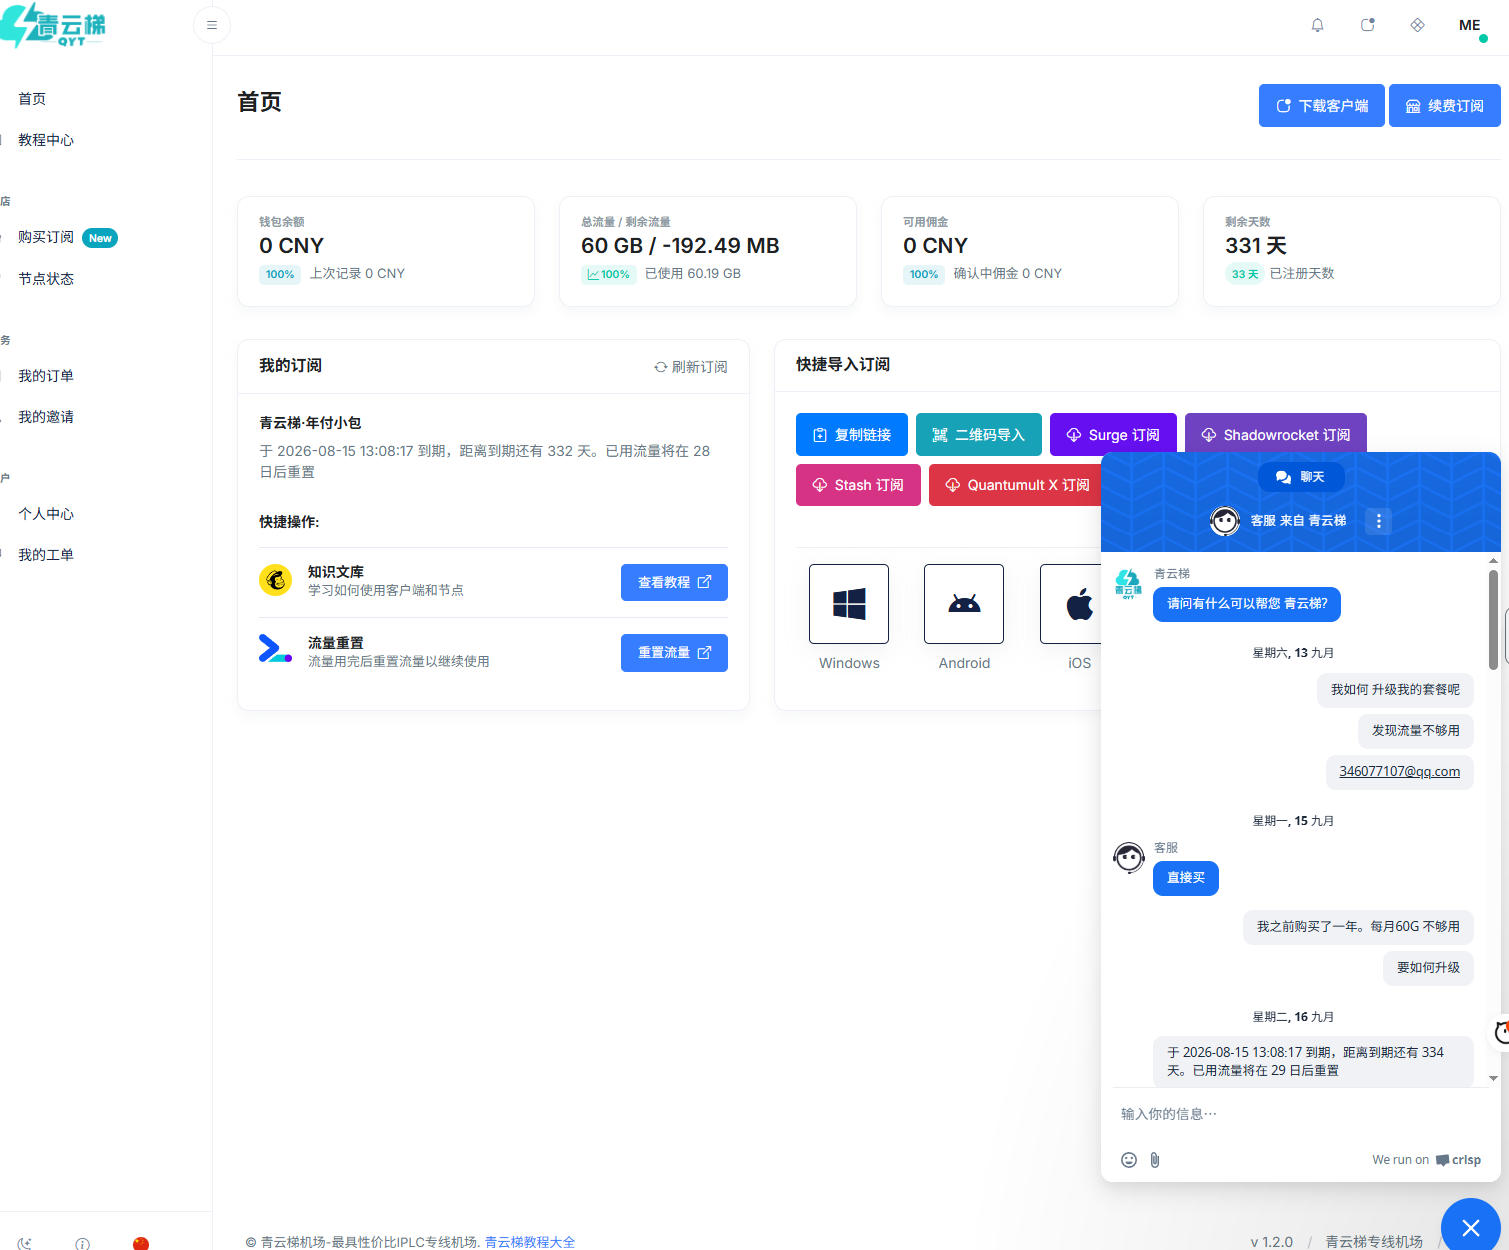Click the We run on crisp link
1509x1250 pixels.
[1426, 1160]
